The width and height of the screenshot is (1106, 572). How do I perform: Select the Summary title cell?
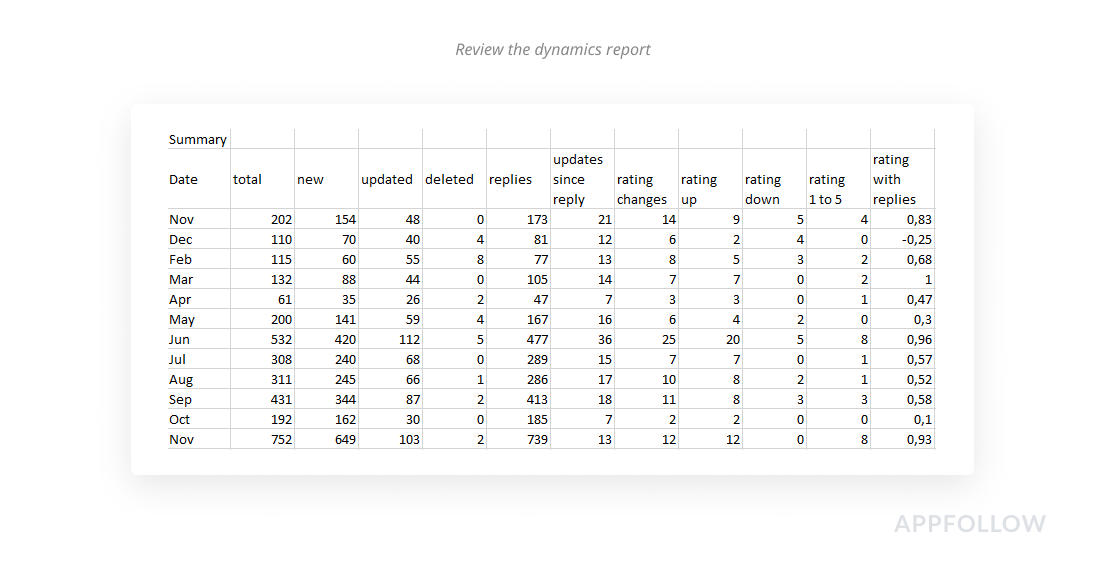(198, 139)
